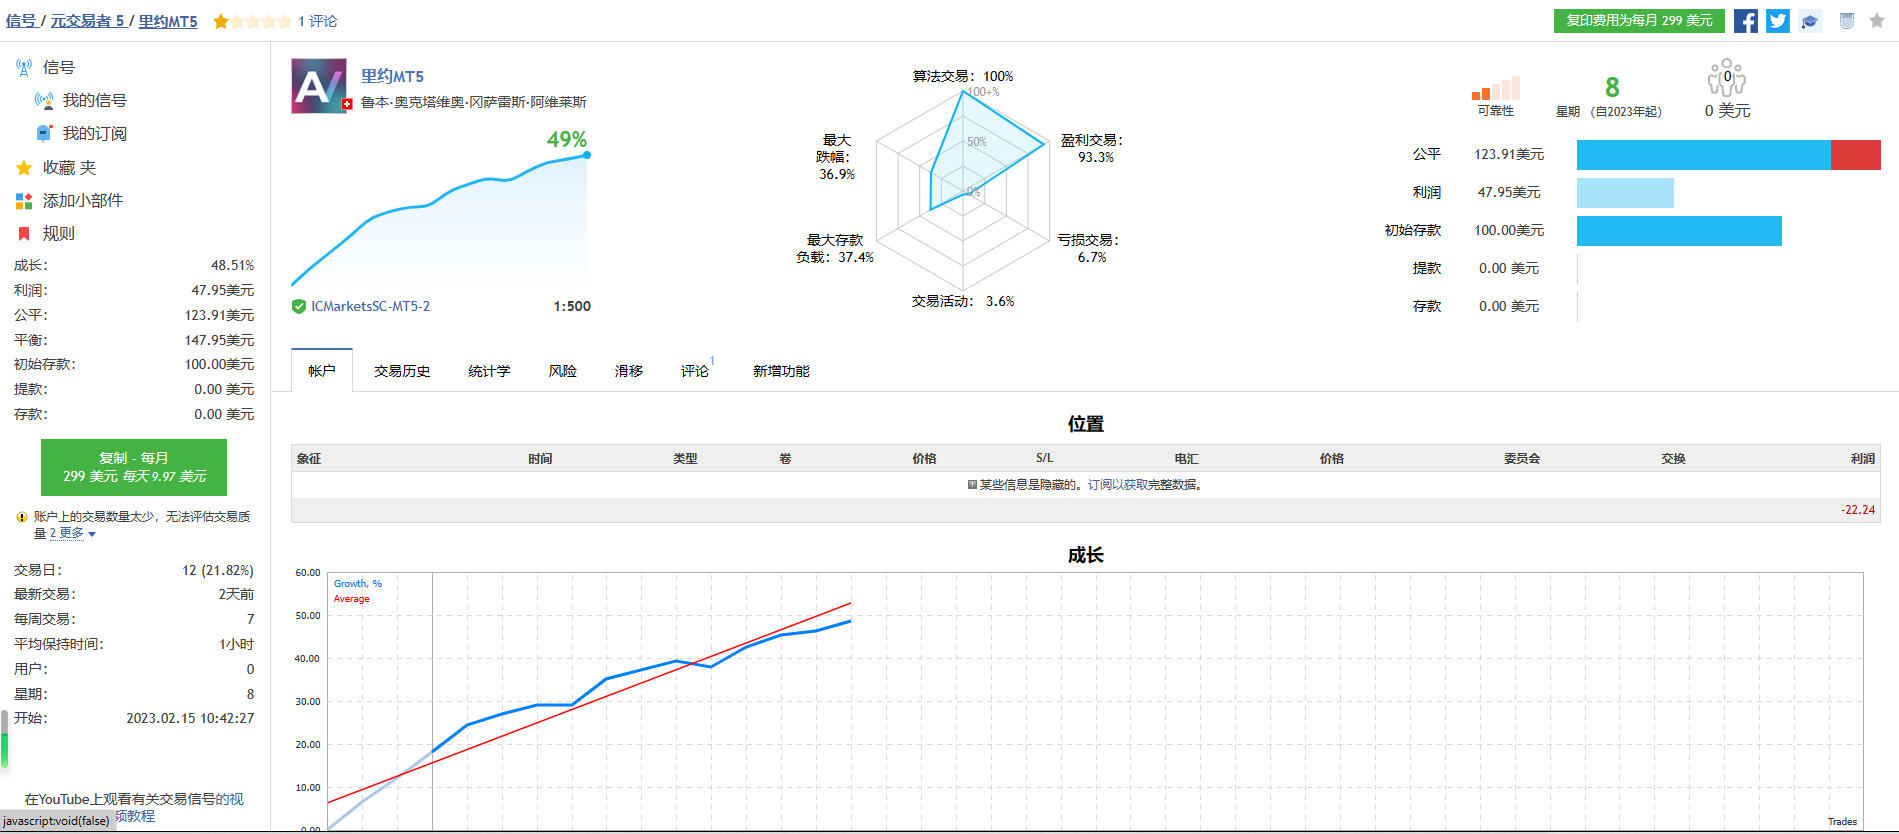Open the 1 评论 reviews link
This screenshot has height=834, width=1899.
(x=318, y=21)
